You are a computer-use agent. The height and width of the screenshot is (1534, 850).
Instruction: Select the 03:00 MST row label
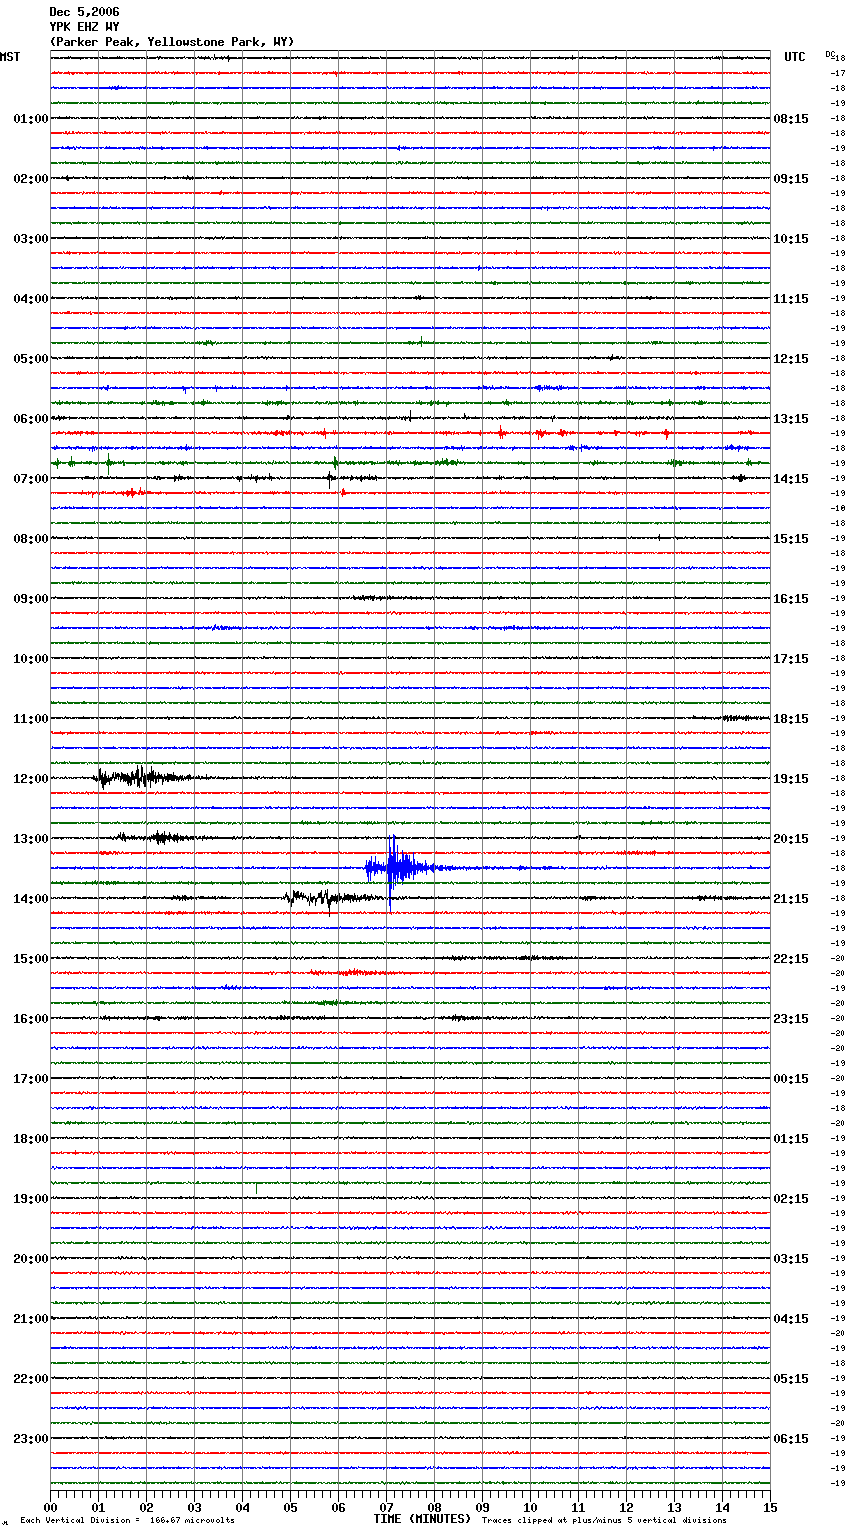pyautogui.click(x=31, y=239)
